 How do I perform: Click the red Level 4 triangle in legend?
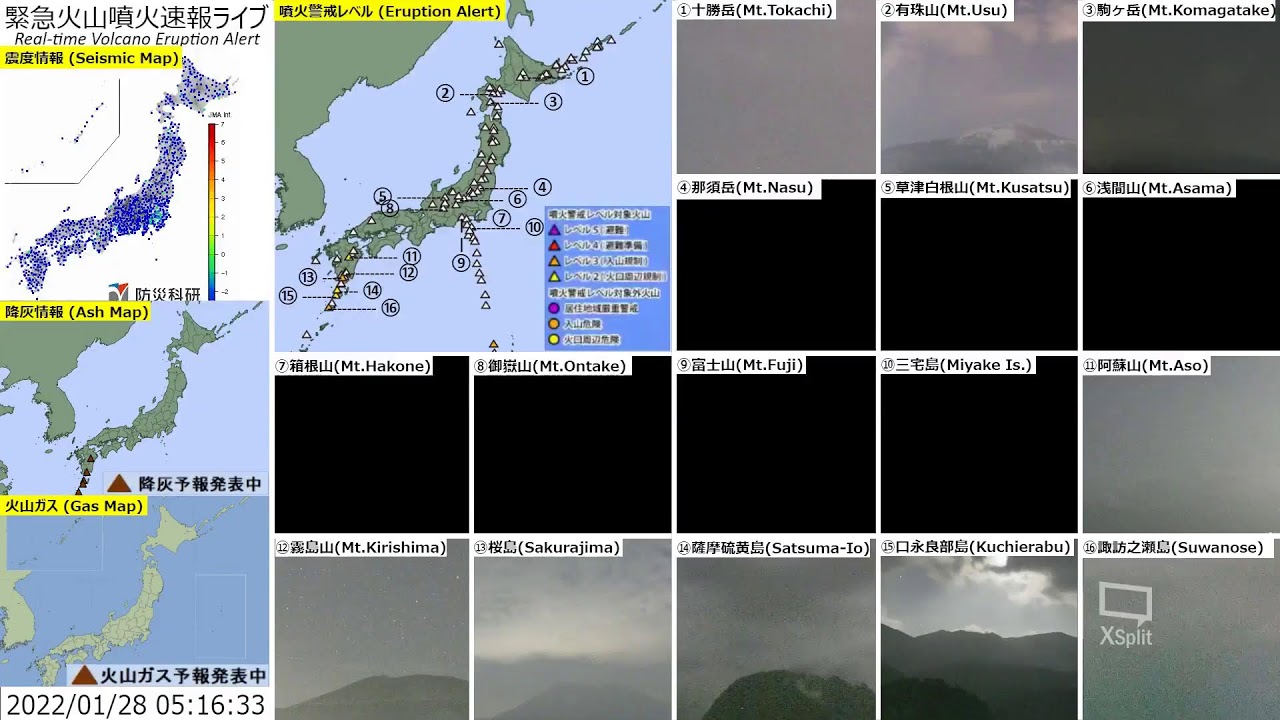coord(553,245)
